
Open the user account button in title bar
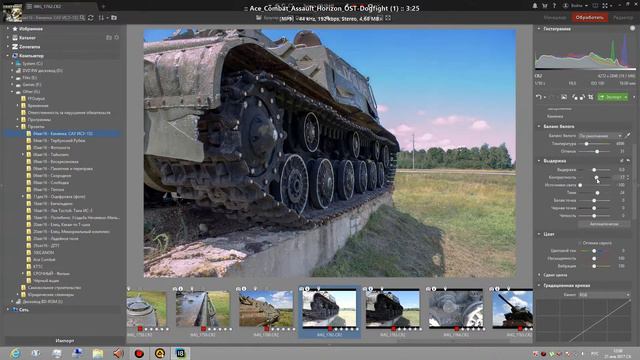(576, 6)
